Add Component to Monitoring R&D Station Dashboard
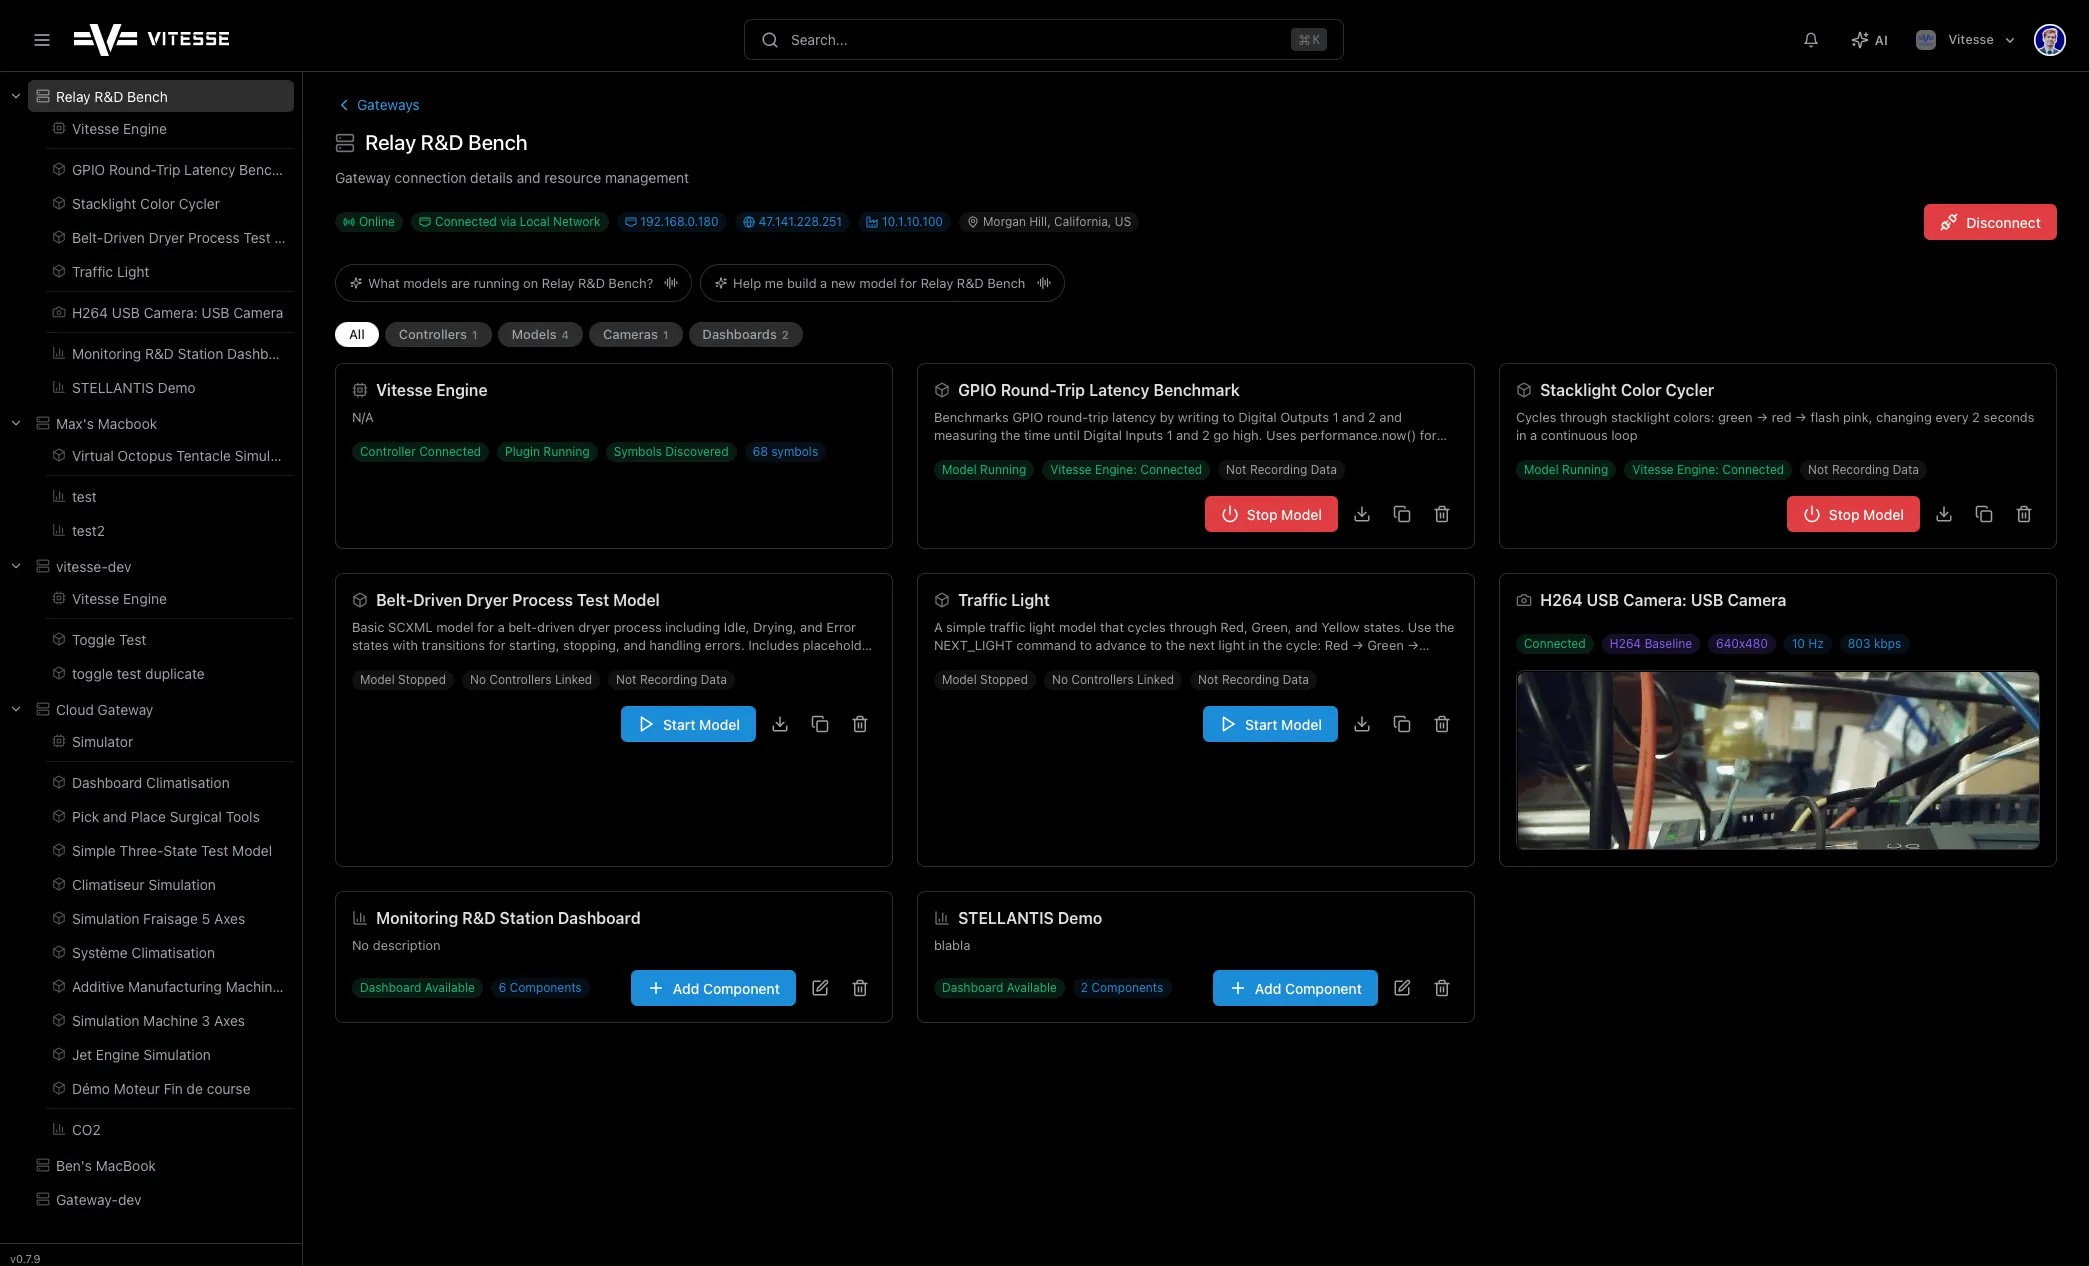The image size is (2089, 1266). coord(713,988)
